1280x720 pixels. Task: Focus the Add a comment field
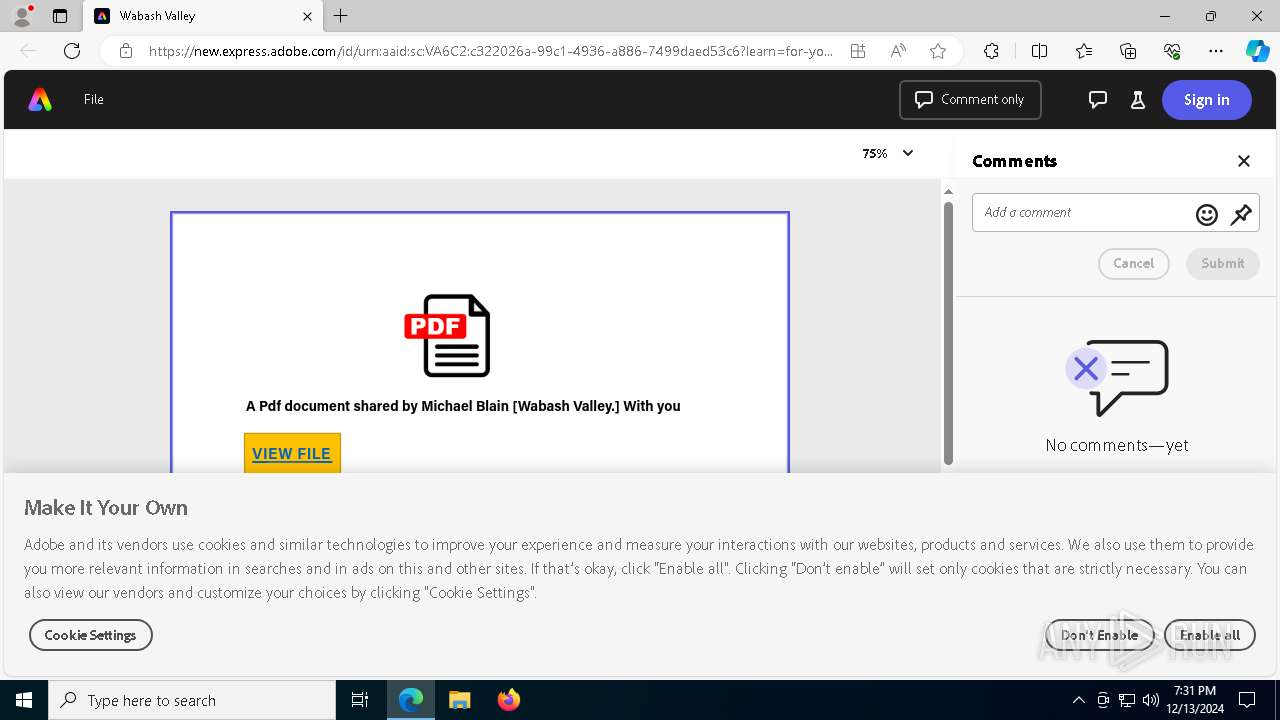coord(1082,212)
